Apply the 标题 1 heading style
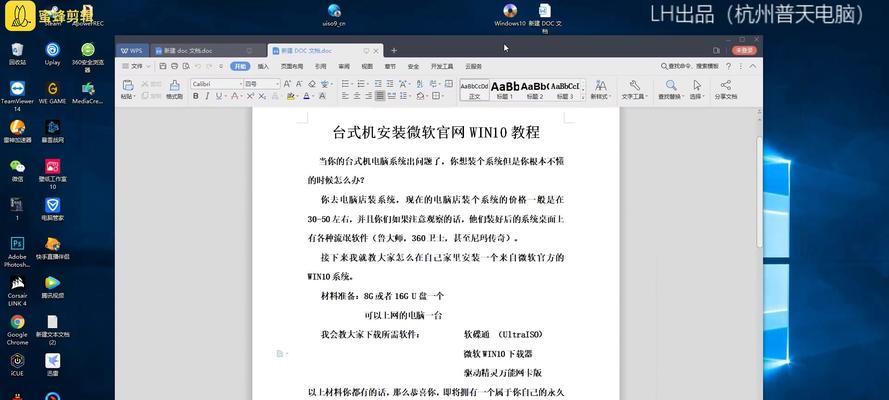889x400 pixels. [505, 90]
